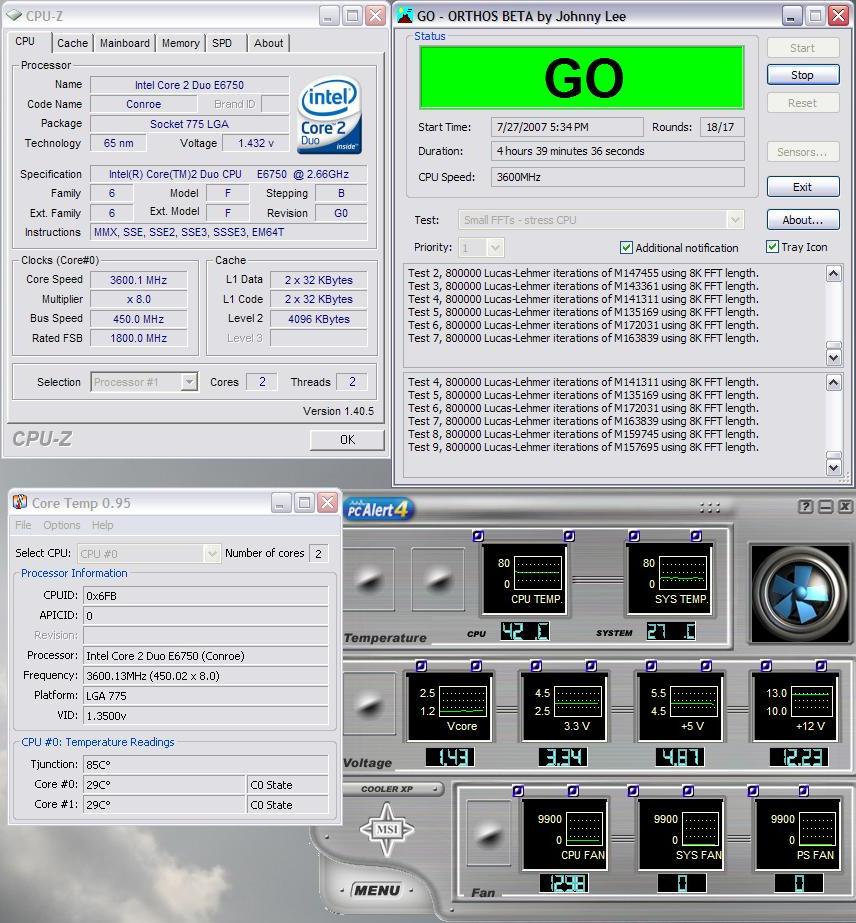Click the left blue pin icon above Vcore

(421, 666)
